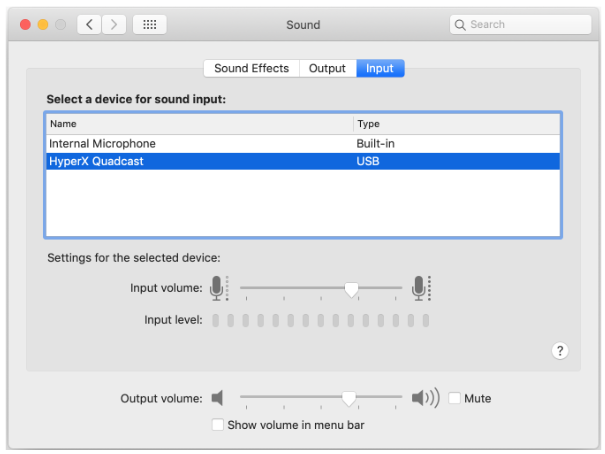The height and width of the screenshot is (454, 605).
Task: Switch to the Sound Effects tab
Action: pos(251,68)
